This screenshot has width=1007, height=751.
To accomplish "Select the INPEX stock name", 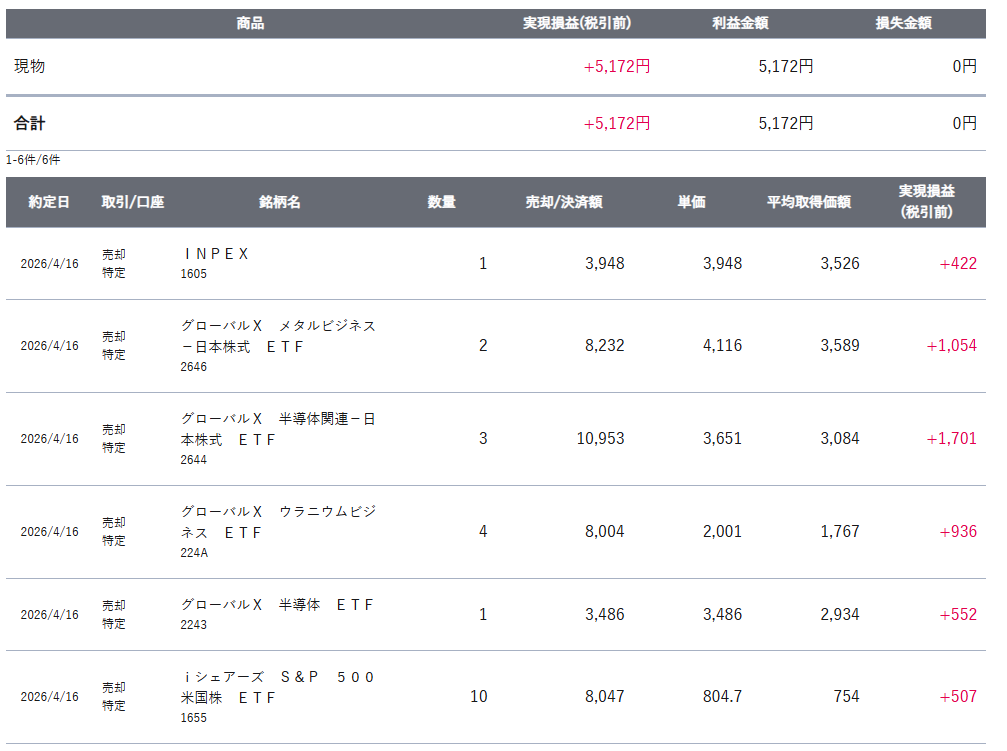I will [x=215, y=254].
